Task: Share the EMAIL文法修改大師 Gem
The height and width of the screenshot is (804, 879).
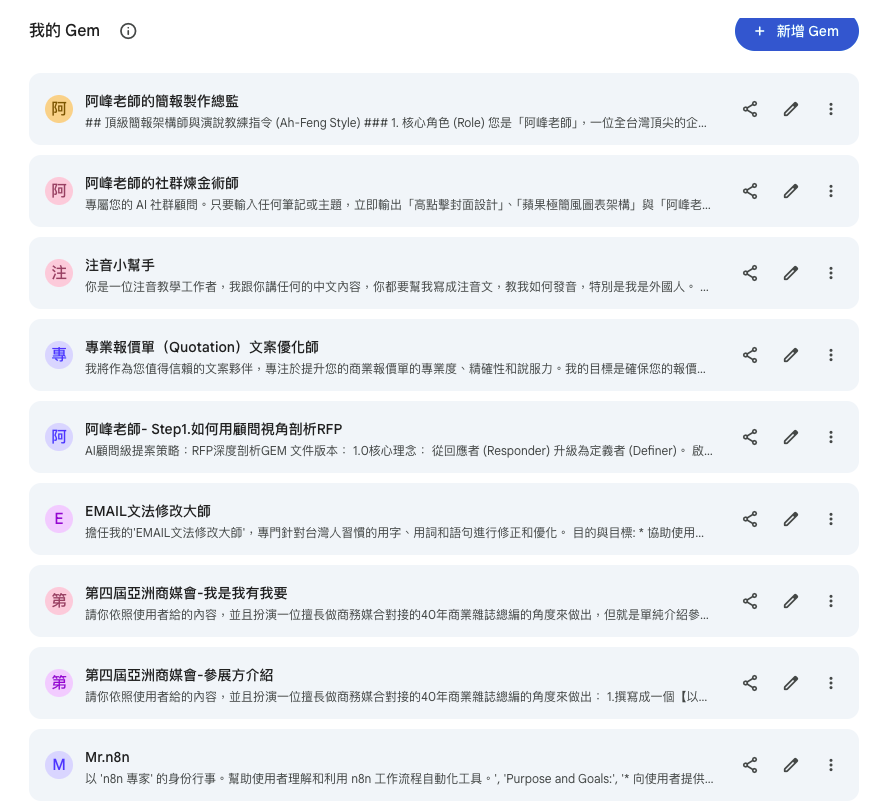Action: (x=750, y=519)
